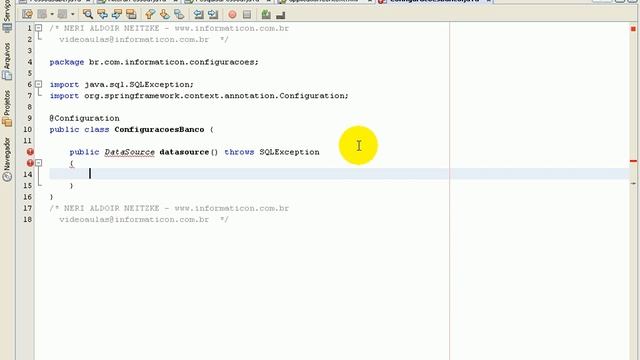Viewport: 640px width, 360px height.
Task: Click the throws keyword
Action: pyautogui.click(x=239, y=152)
